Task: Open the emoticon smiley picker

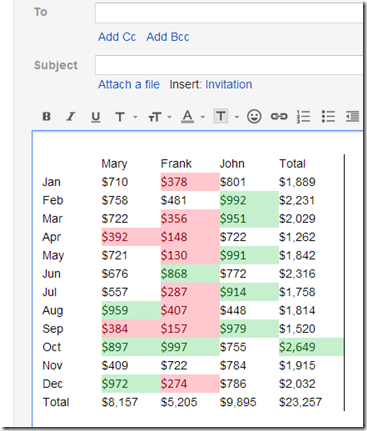Action: click(254, 117)
